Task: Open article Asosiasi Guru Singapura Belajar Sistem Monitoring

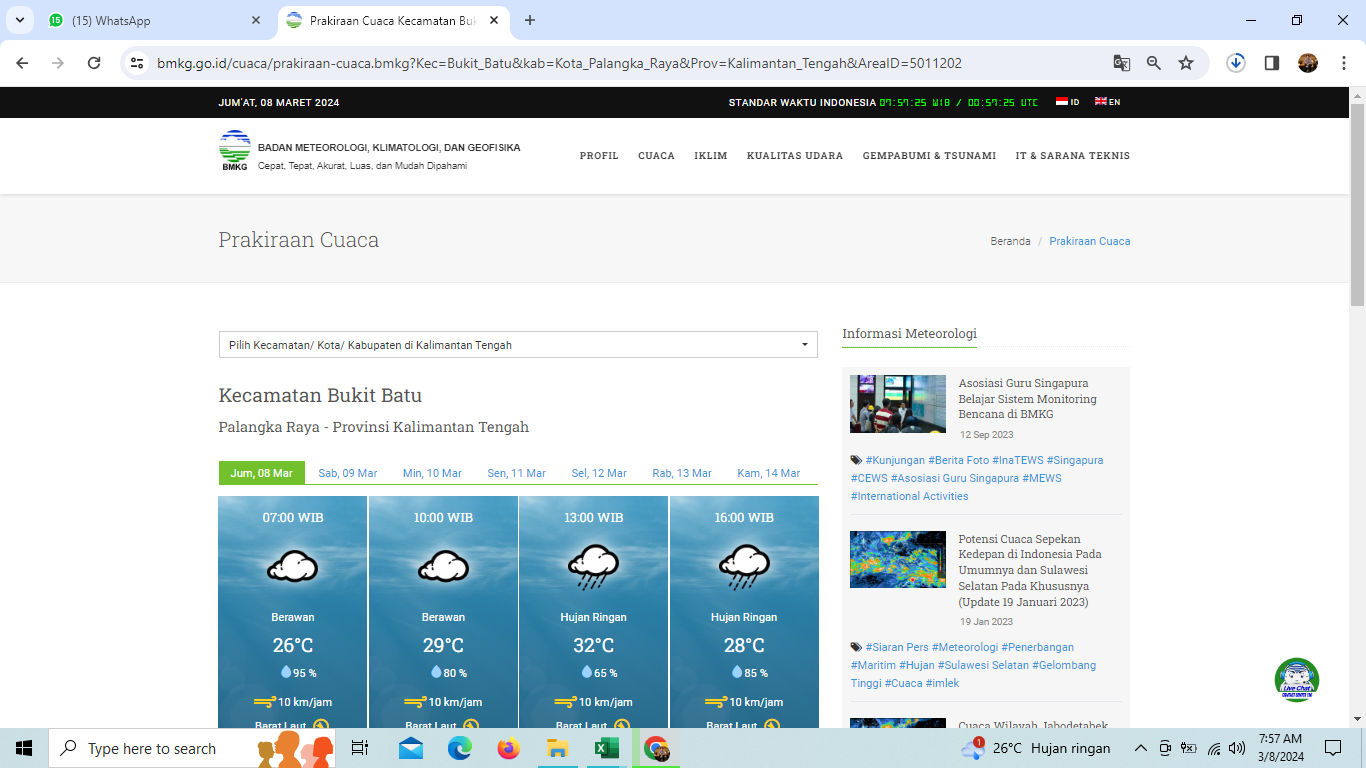Action: click(1028, 398)
